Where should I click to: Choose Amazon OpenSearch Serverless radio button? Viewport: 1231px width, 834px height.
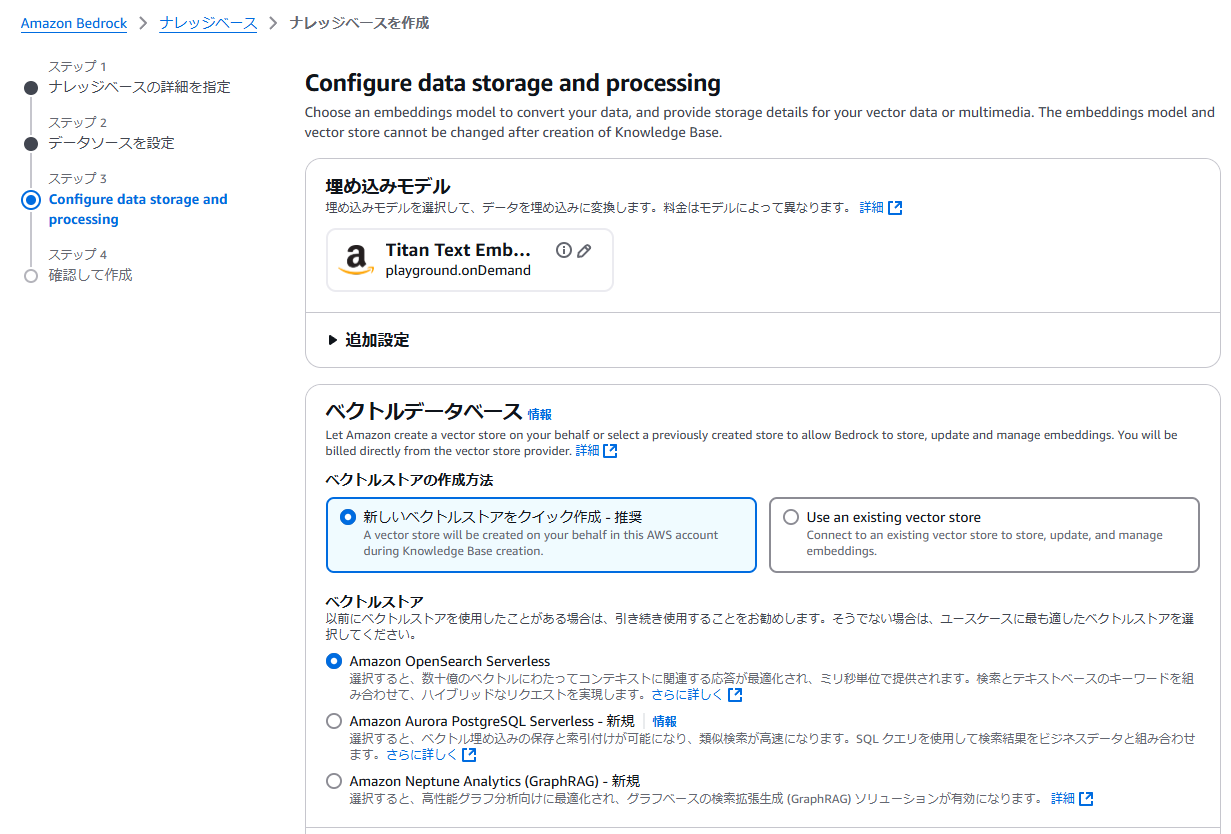[334, 661]
